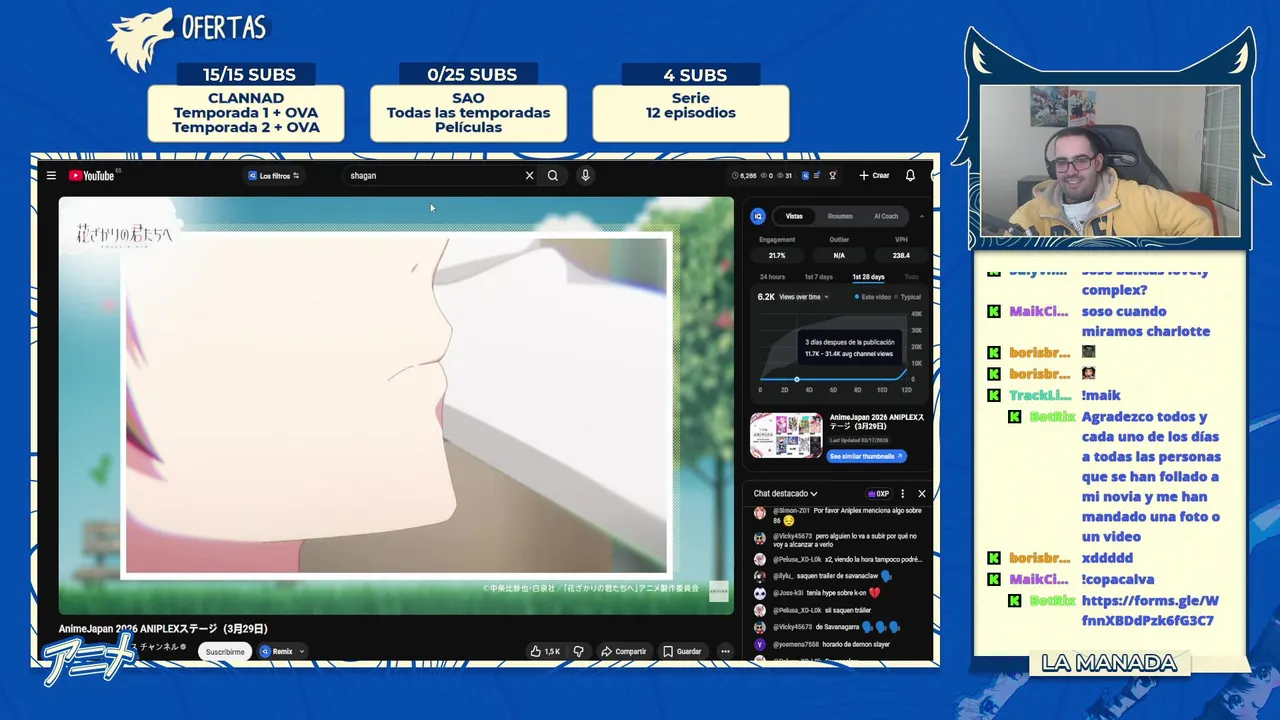Switch to the AI Coach tab
This screenshot has height=720, width=1280.
(x=886, y=216)
